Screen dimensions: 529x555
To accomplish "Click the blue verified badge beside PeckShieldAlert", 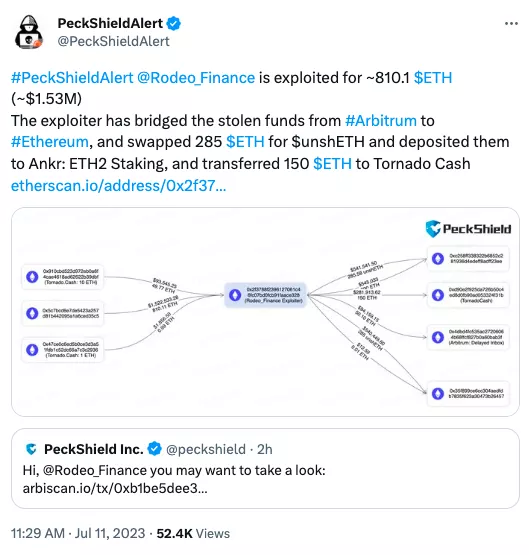I will [x=174, y=23].
